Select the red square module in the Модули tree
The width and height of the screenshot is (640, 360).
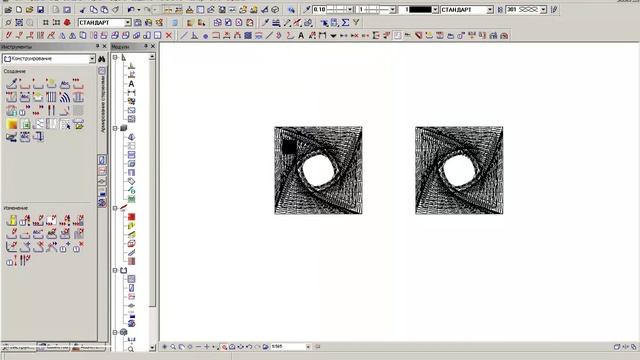click(x=131, y=217)
